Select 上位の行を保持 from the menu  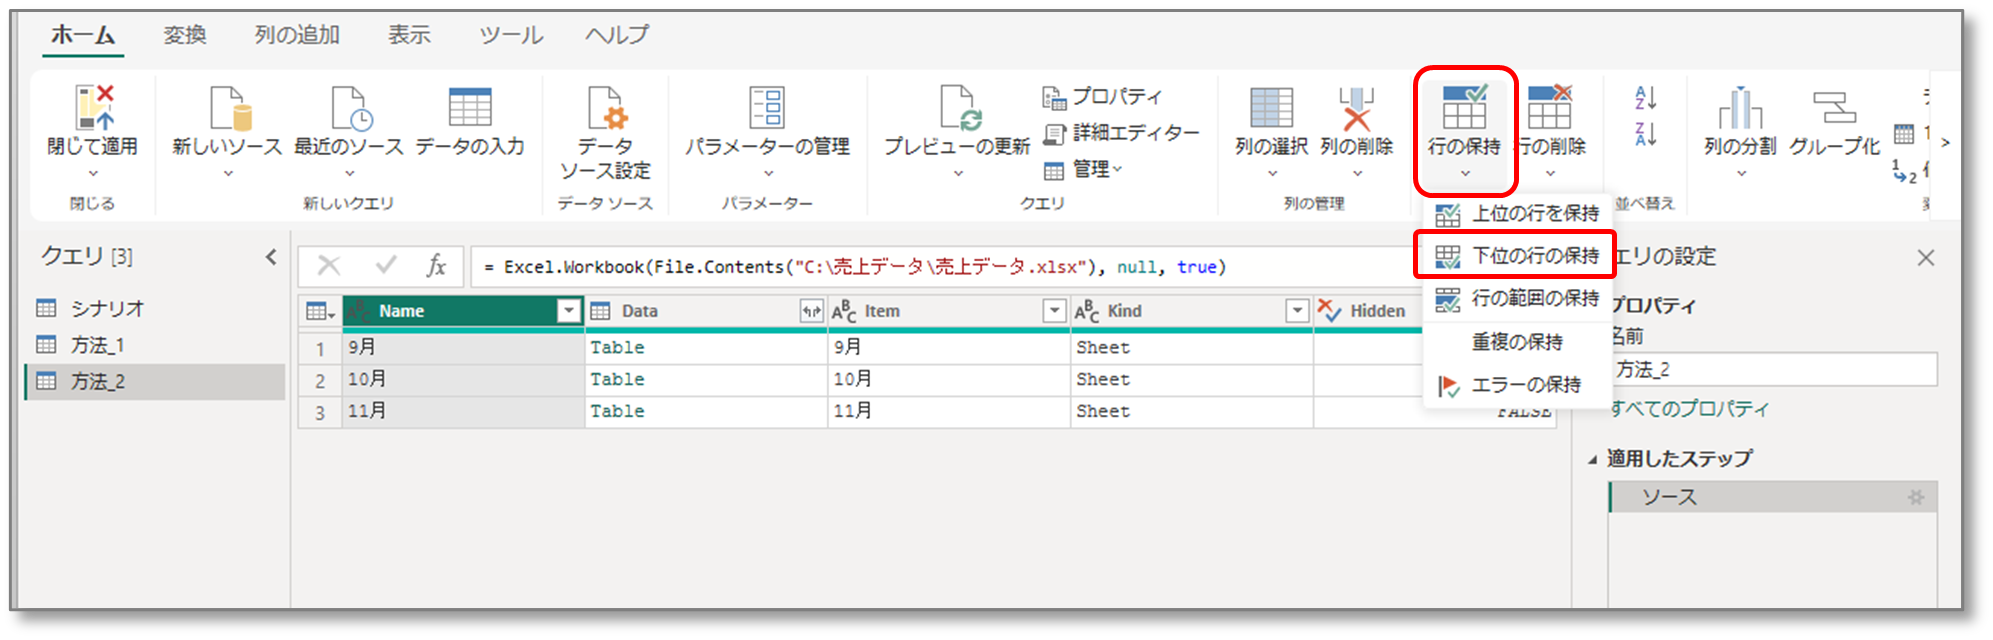(1518, 214)
